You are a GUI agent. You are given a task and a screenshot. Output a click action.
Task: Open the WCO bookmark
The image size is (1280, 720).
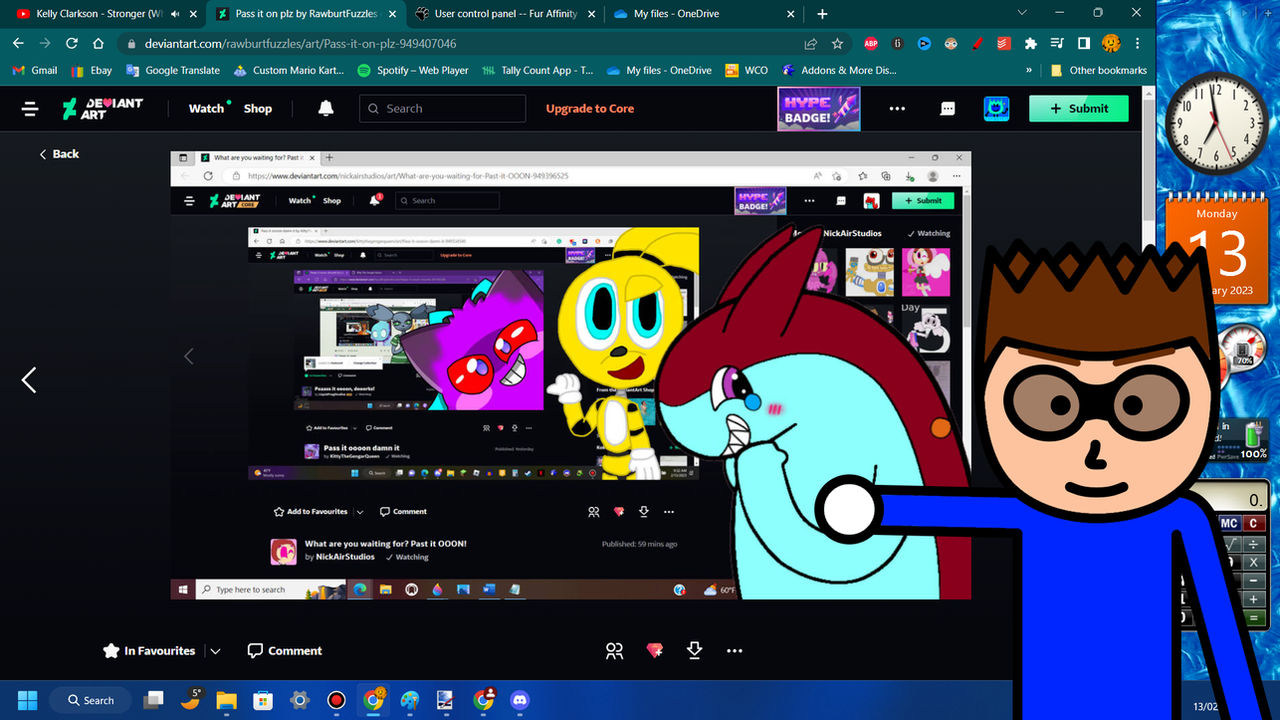coord(747,71)
